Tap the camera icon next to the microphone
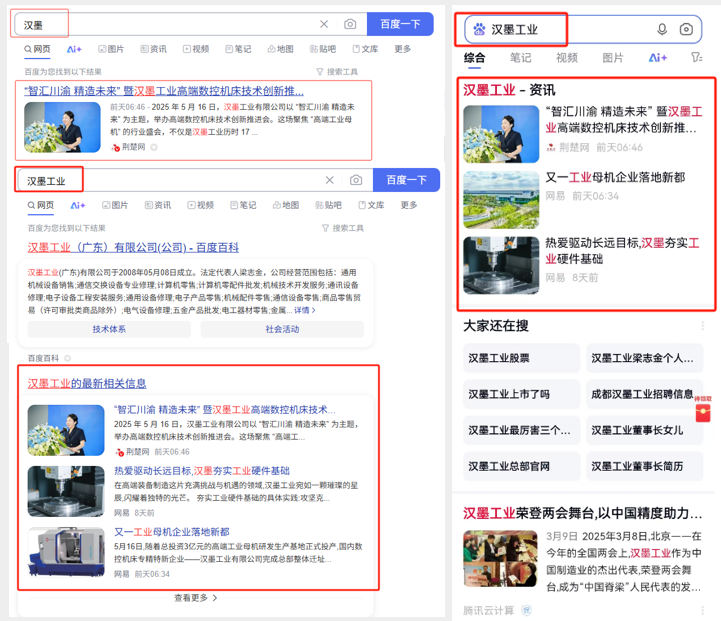Screen dimensions: 721x621 pyautogui.click(x=686, y=30)
